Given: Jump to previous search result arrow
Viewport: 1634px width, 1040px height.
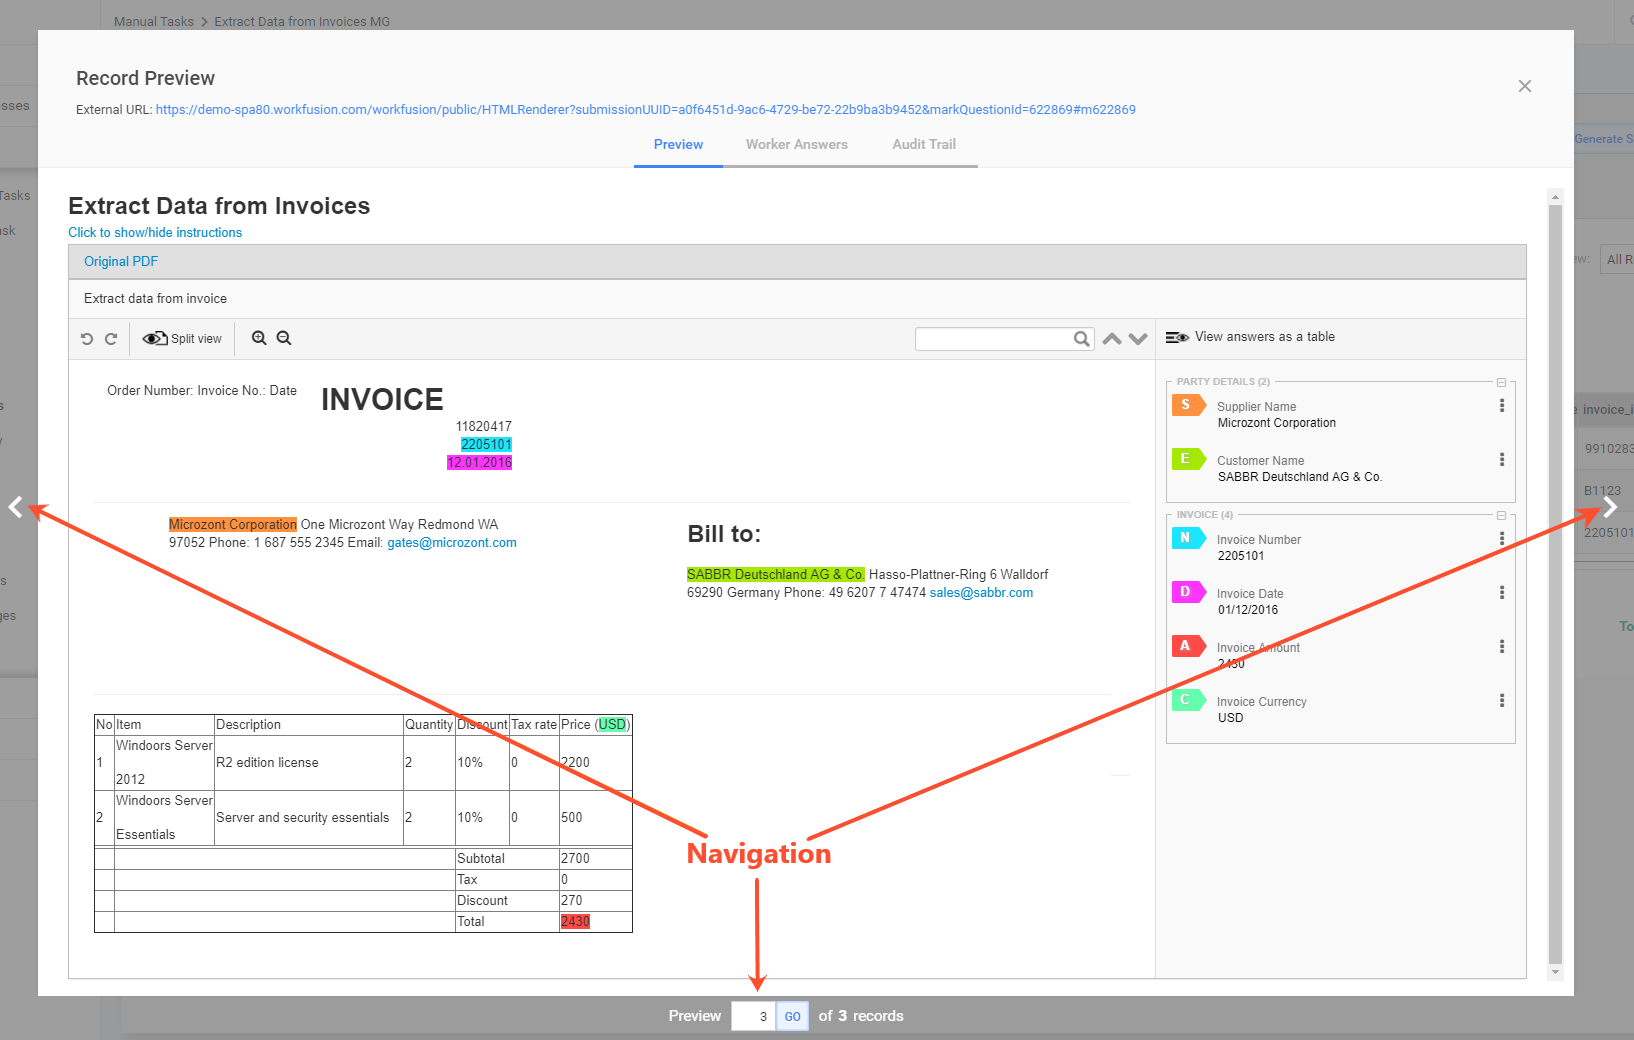Looking at the screenshot, I should point(1112,339).
